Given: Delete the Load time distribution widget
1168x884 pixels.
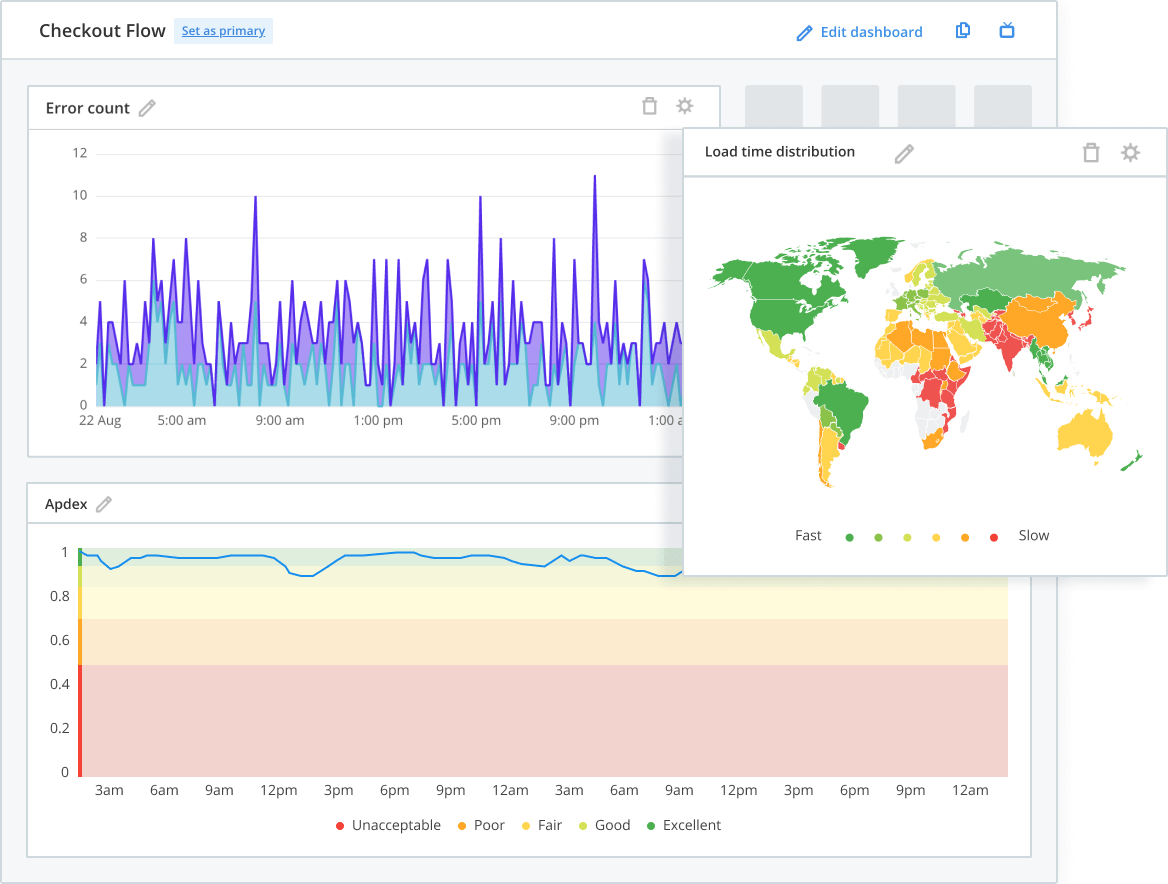Looking at the screenshot, I should coord(1091,153).
